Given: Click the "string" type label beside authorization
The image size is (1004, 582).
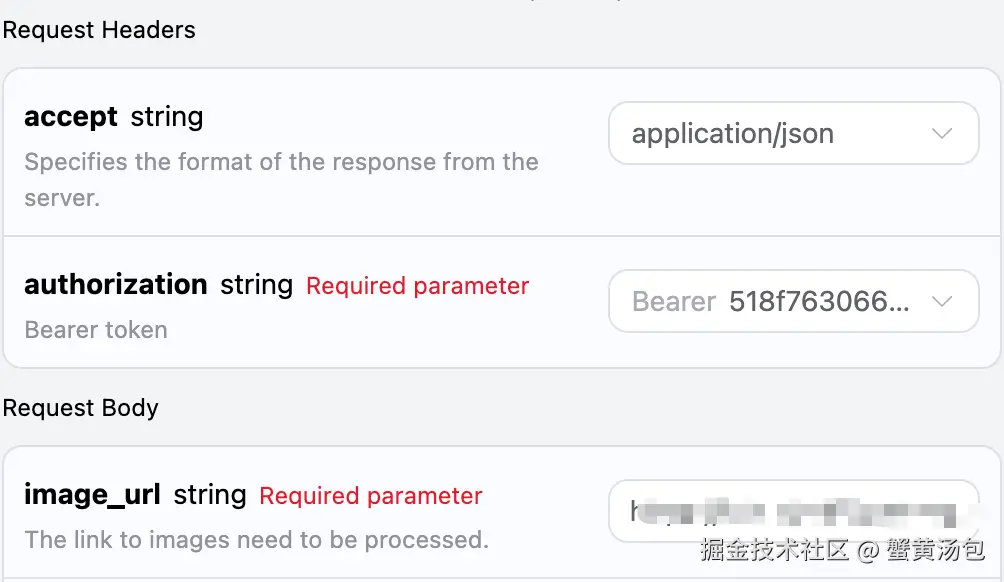Looking at the screenshot, I should [256, 285].
